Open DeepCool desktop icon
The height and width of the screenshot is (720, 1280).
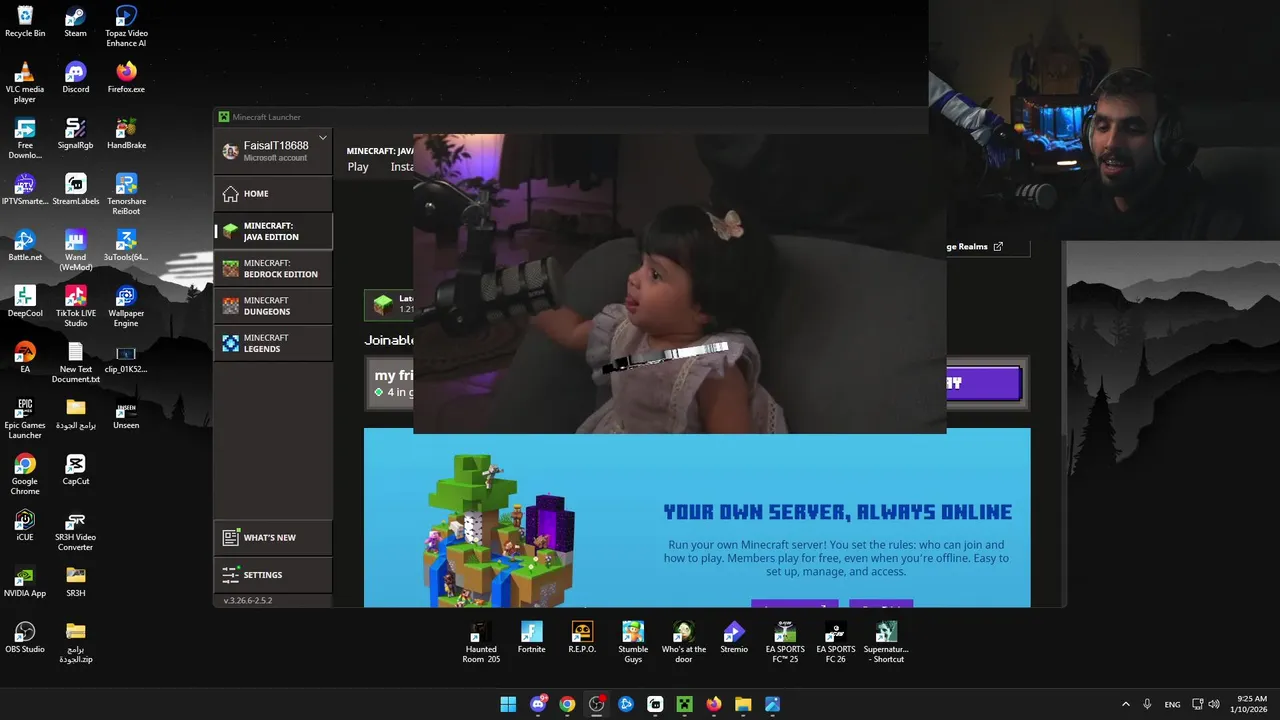click(x=25, y=301)
